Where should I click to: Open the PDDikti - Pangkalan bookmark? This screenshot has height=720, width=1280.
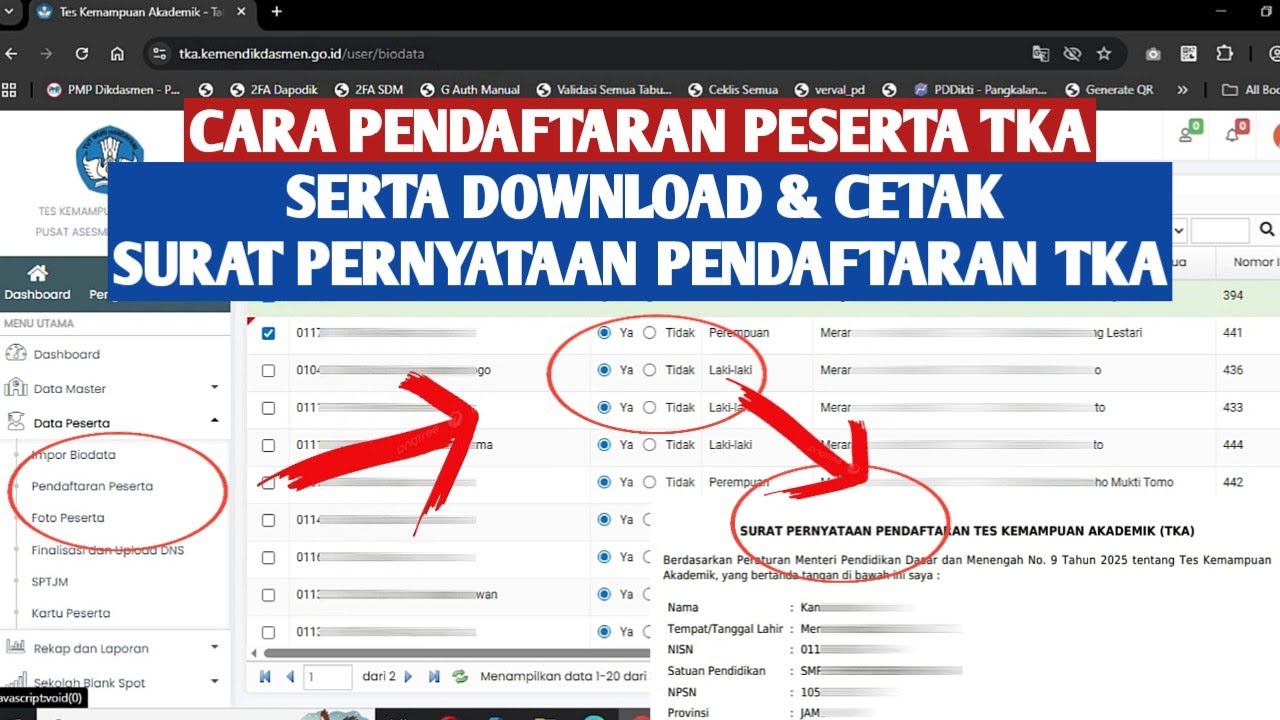[980, 90]
